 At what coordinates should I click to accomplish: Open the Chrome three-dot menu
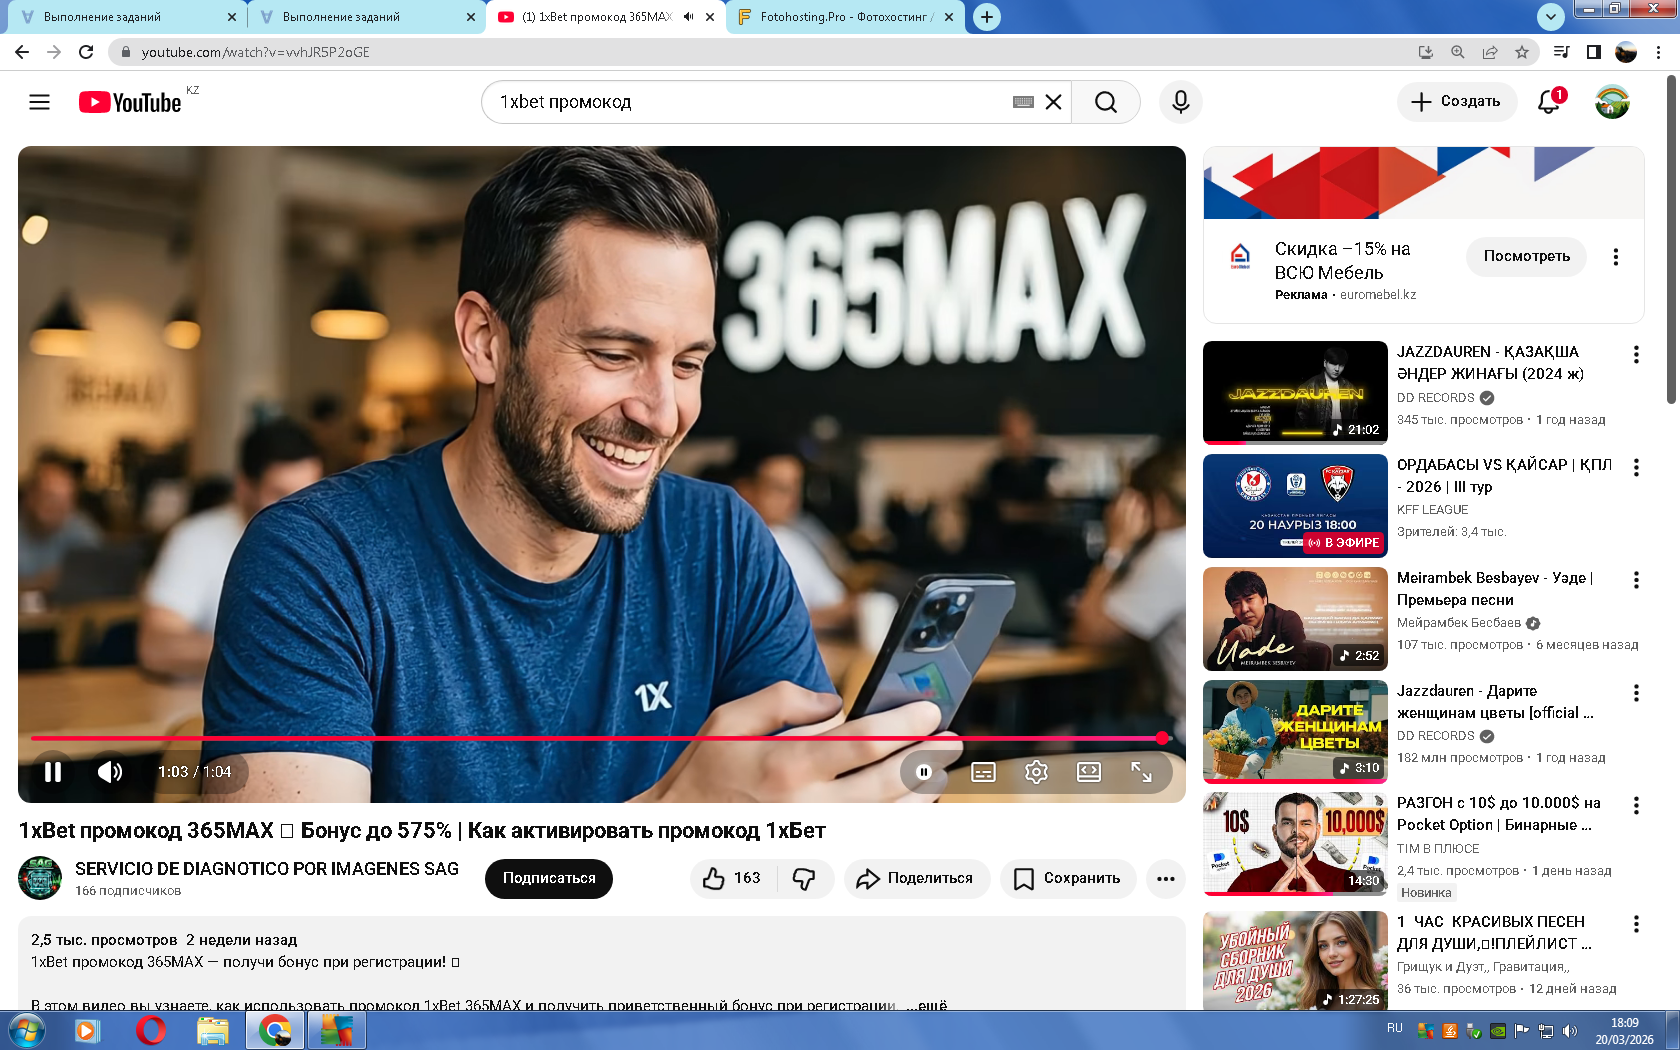point(1660,52)
